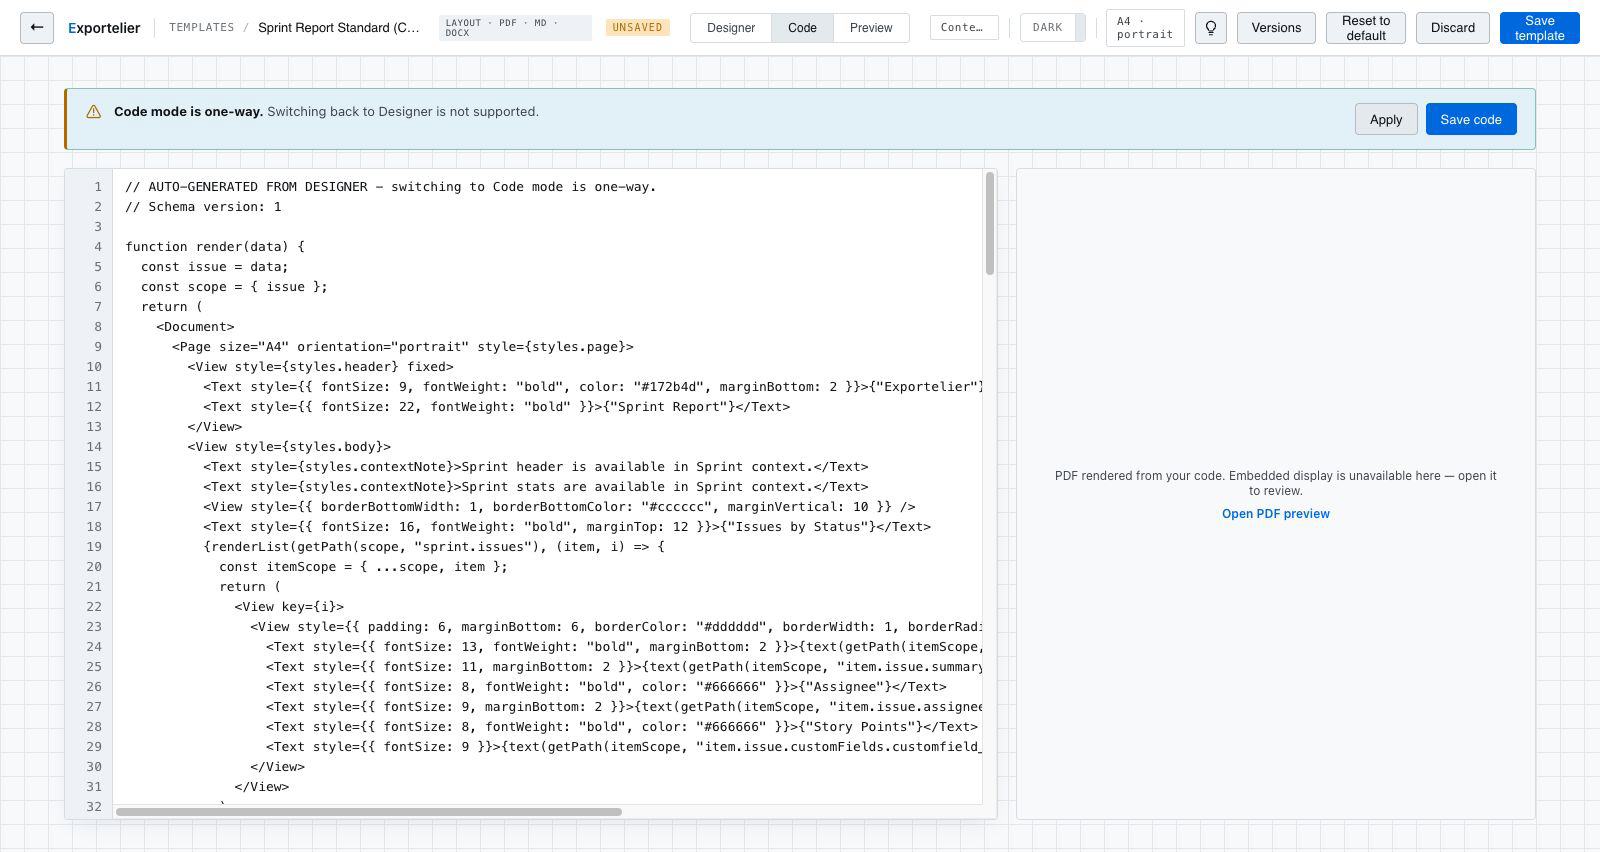The height and width of the screenshot is (852, 1600).
Task: Click the '<View key={i}>' code line
Action: tap(289, 607)
